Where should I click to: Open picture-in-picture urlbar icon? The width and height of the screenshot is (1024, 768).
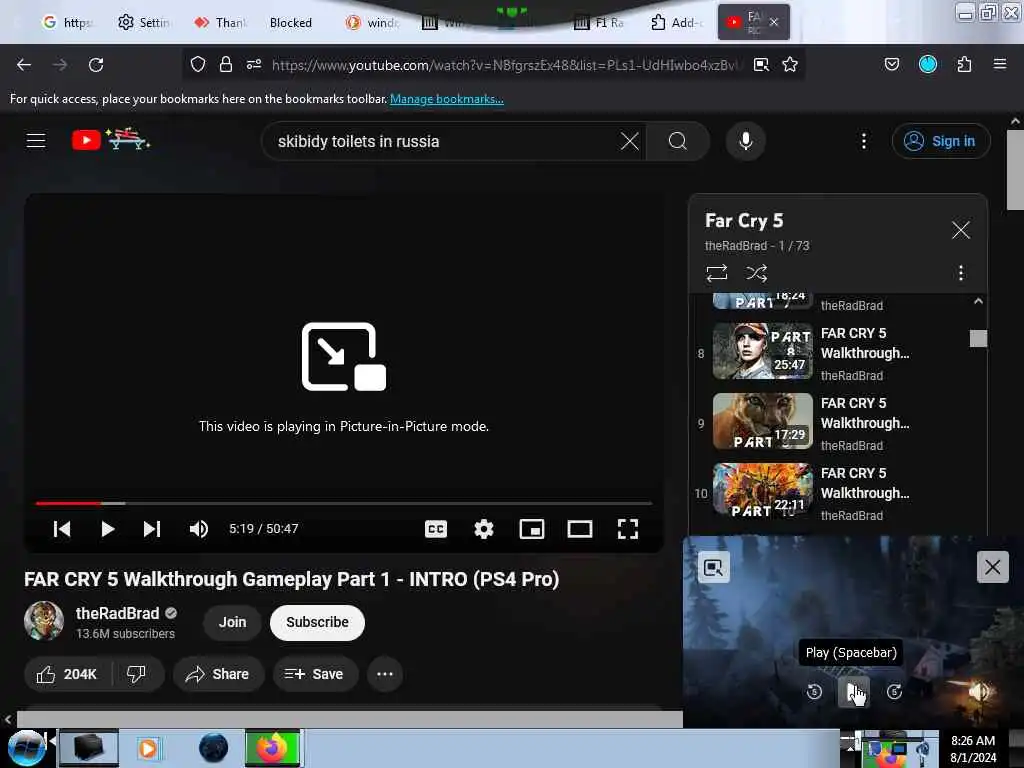click(x=761, y=64)
